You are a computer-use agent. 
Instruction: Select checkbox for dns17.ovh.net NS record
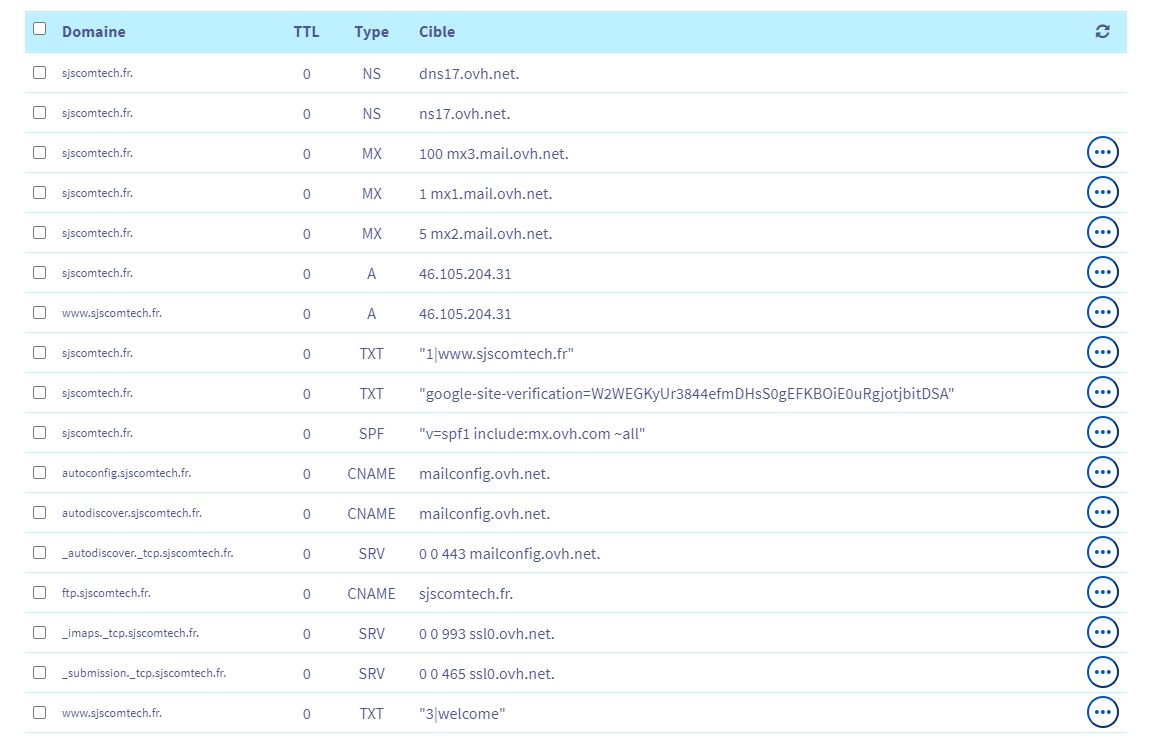tap(40, 73)
